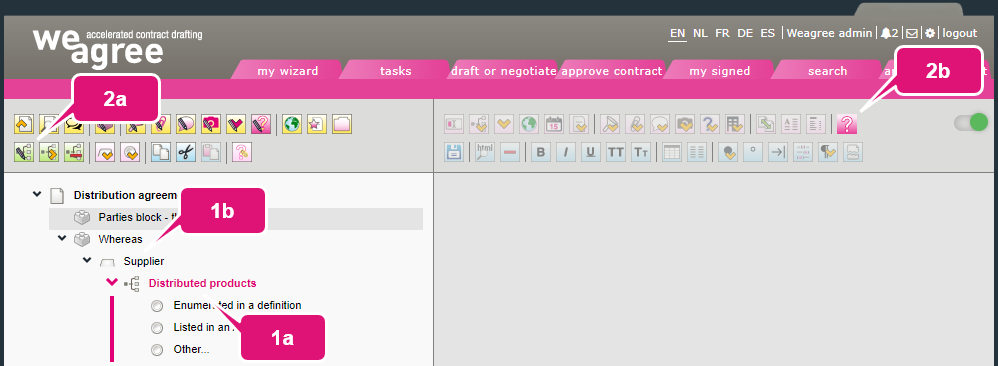998x366 pixels.
Task: Click the camera with checkmark icon
Action: 684,124
